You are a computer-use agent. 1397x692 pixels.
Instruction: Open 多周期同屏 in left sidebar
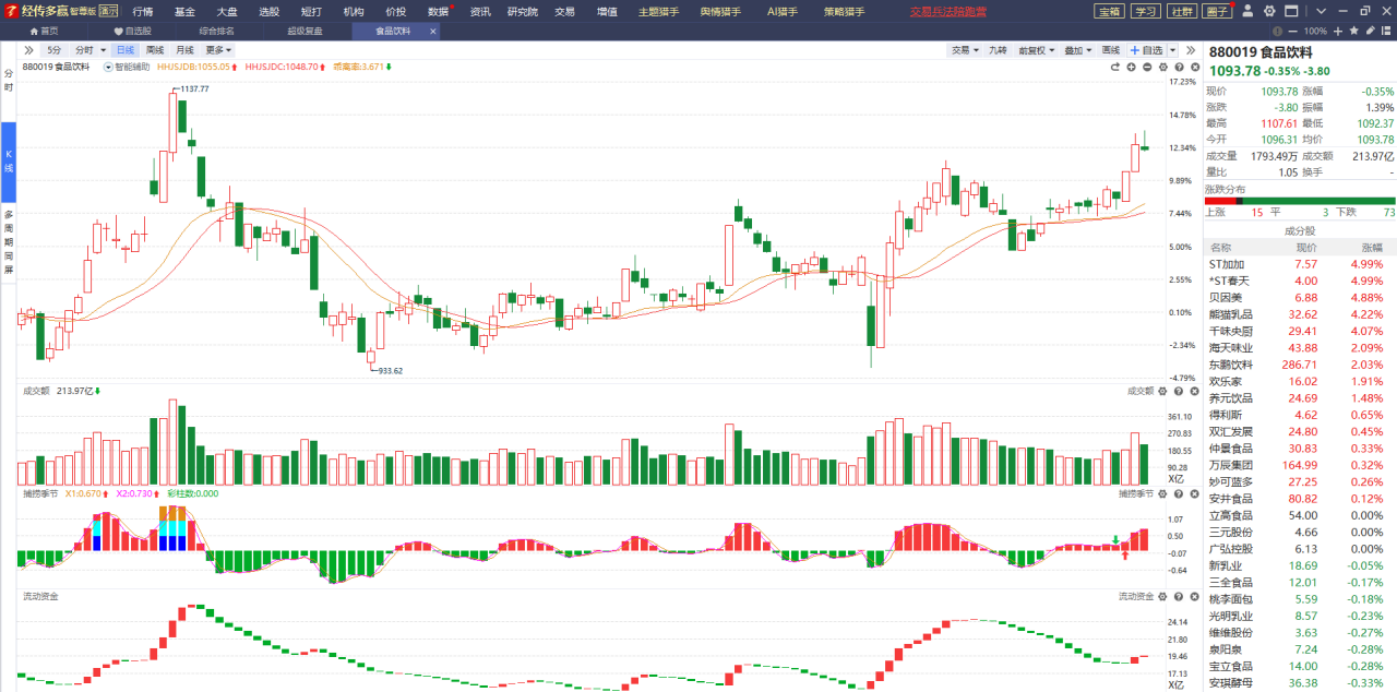(x=8, y=240)
